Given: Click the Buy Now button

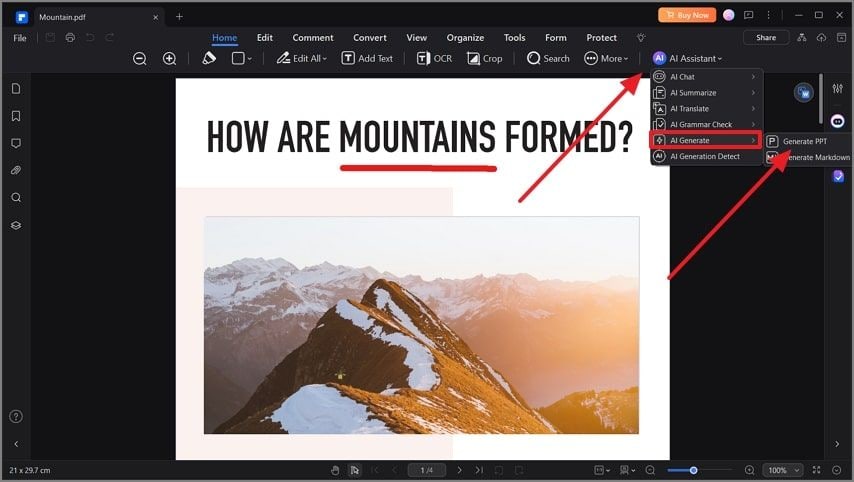Looking at the screenshot, I should tap(687, 15).
